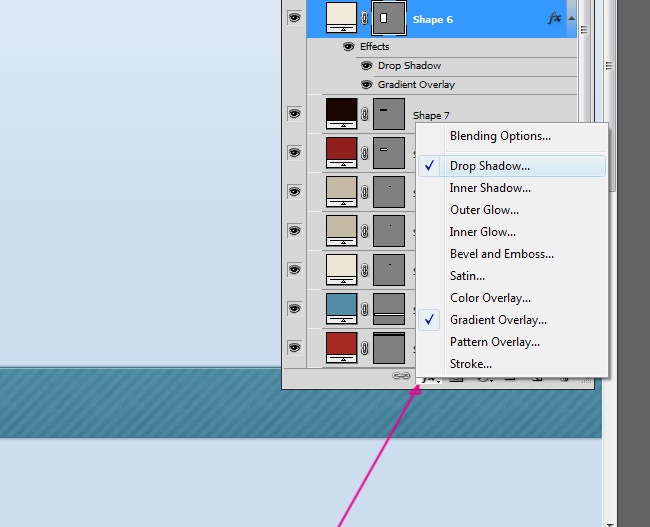Toggle the eye for all Effects

click(x=349, y=46)
